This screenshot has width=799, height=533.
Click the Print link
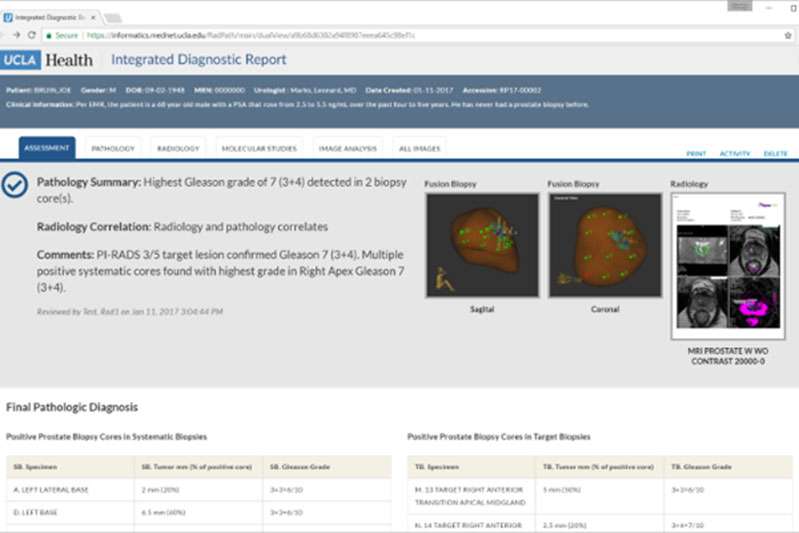695,154
